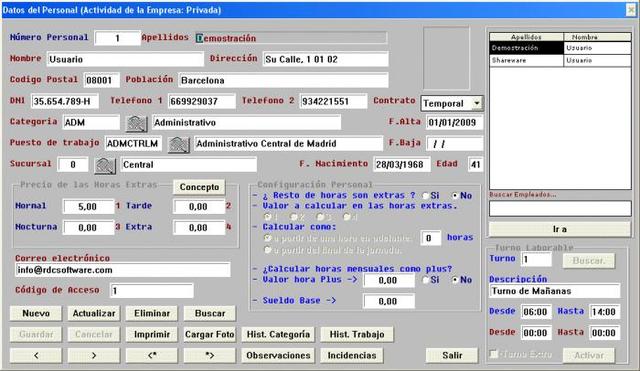Click the Actualizar button
Viewport: 640px width, 371px height.
(94, 313)
